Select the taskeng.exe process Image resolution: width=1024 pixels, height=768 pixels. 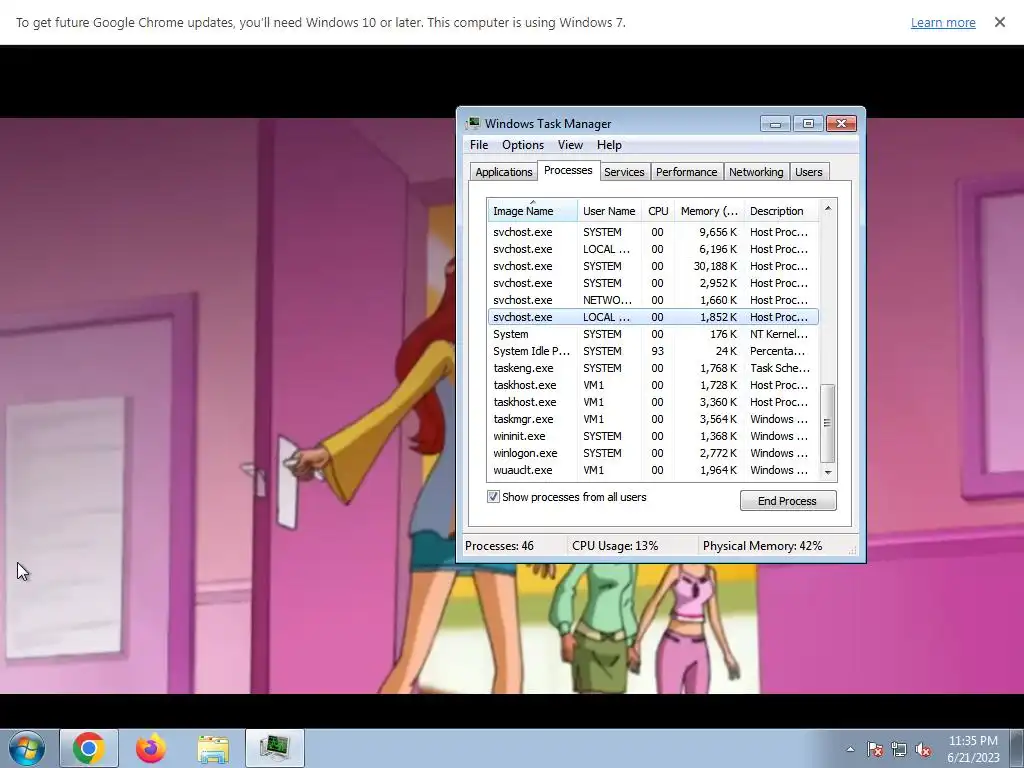click(x=653, y=368)
